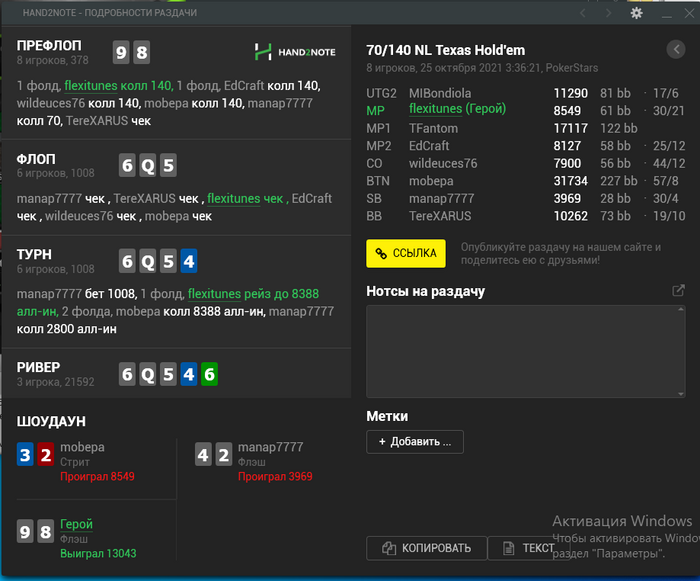Select EdCraft in player list
Viewport: 700px width, 581px height.
click(429, 146)
